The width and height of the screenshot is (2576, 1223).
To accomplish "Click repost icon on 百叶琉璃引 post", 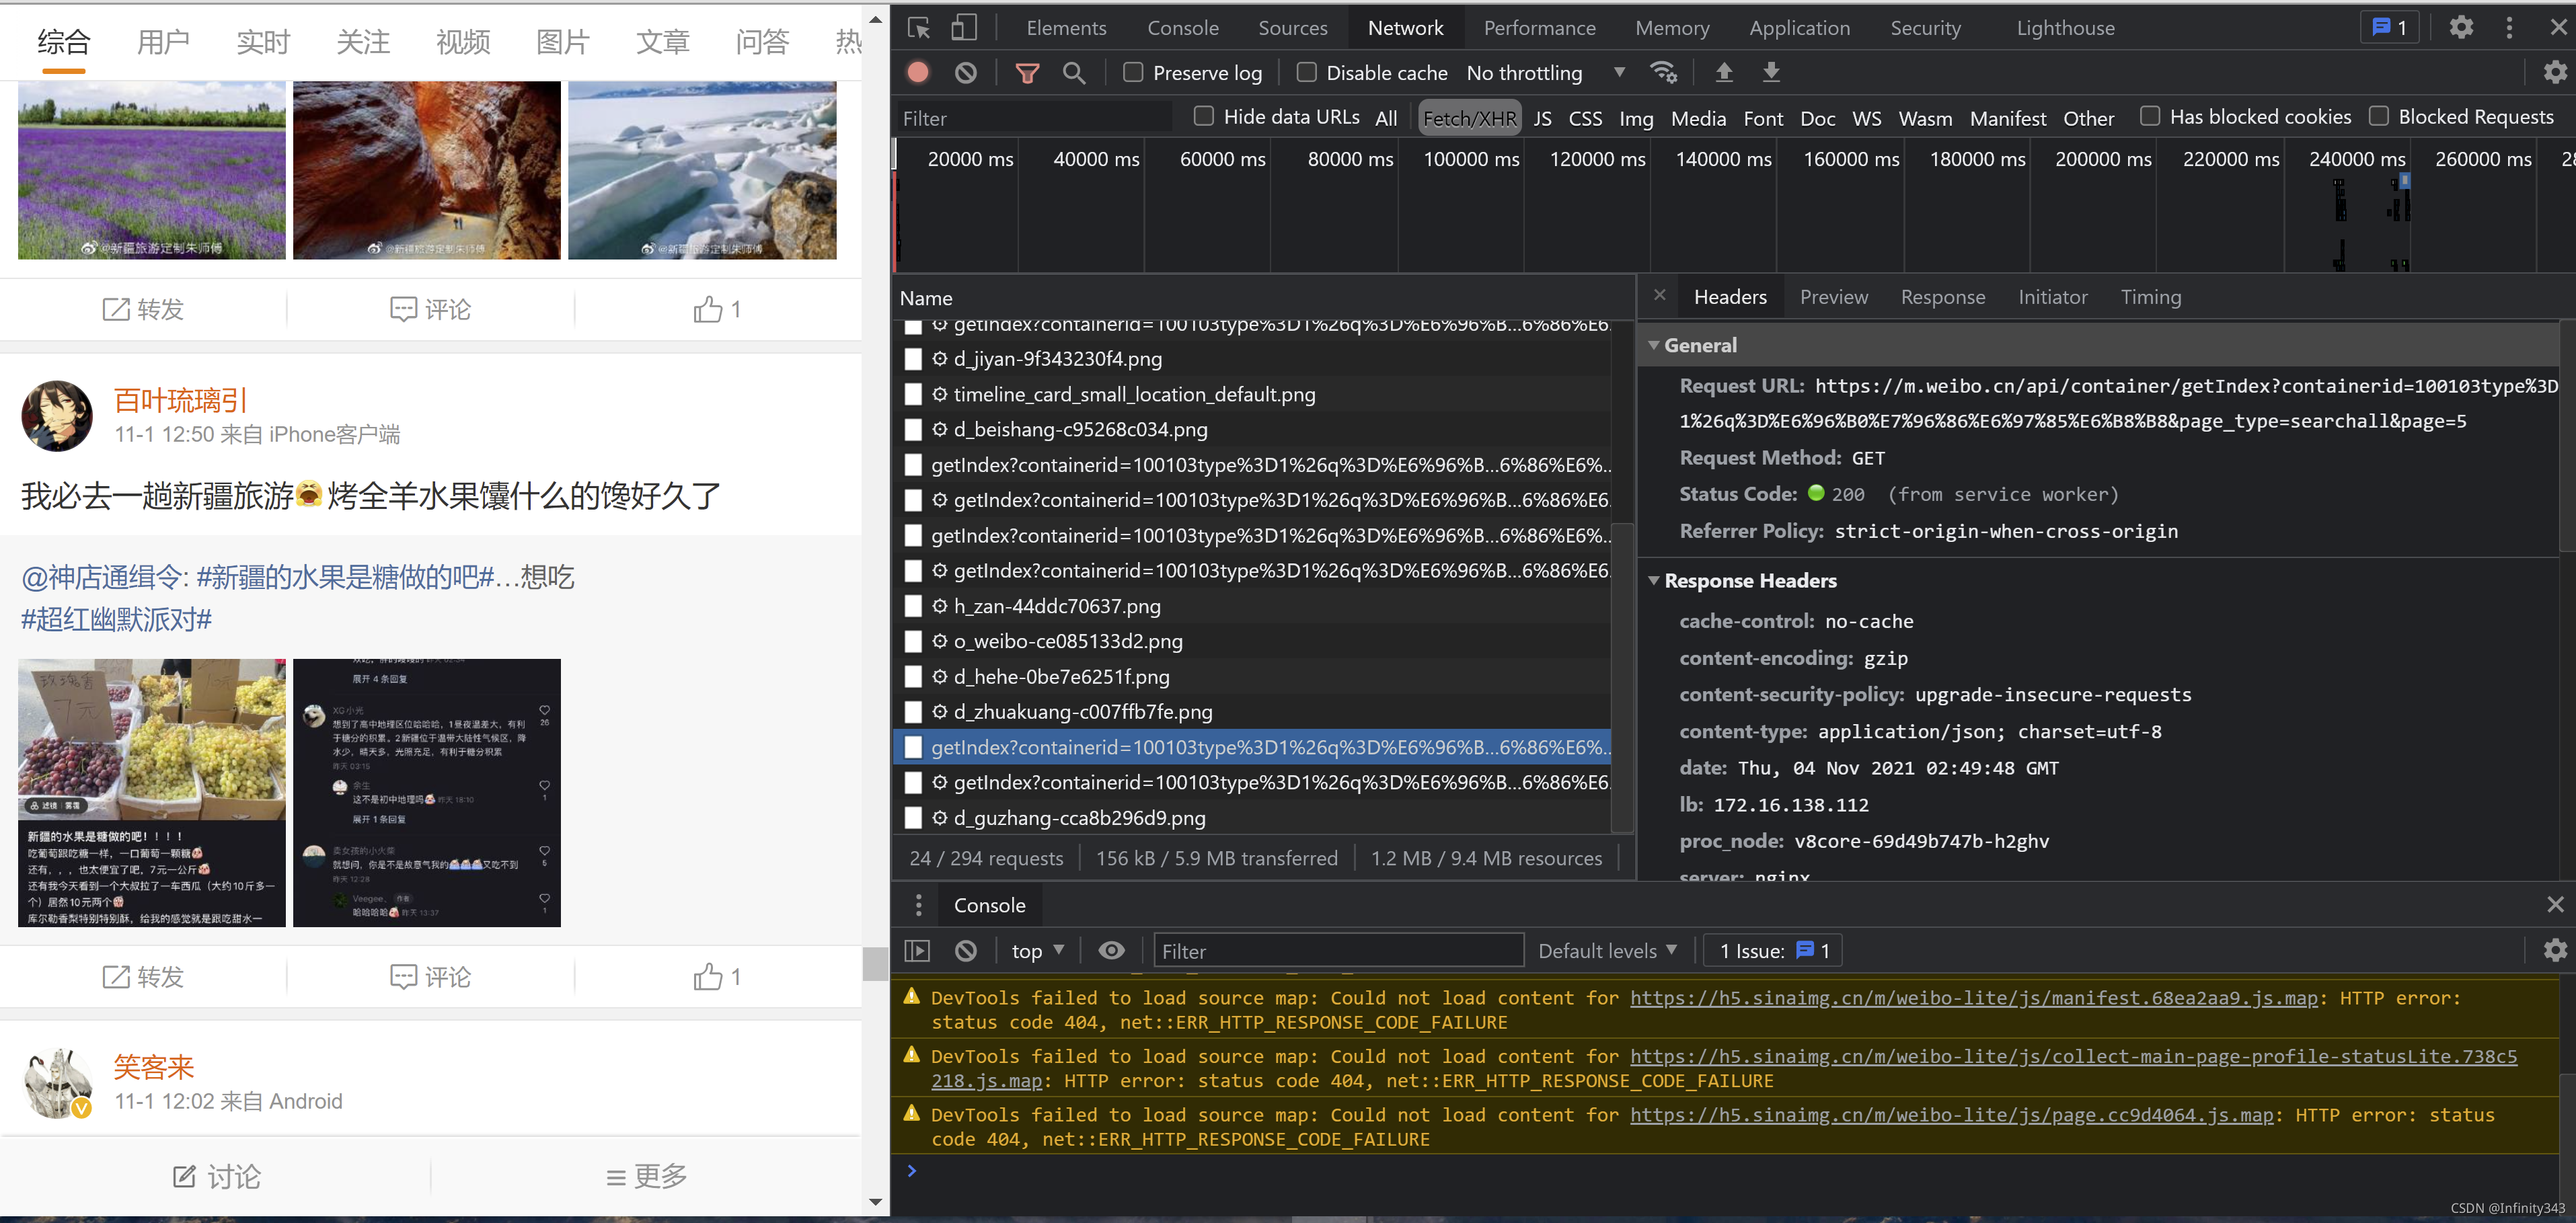I will pyautogui.click(x=116, y=977).
